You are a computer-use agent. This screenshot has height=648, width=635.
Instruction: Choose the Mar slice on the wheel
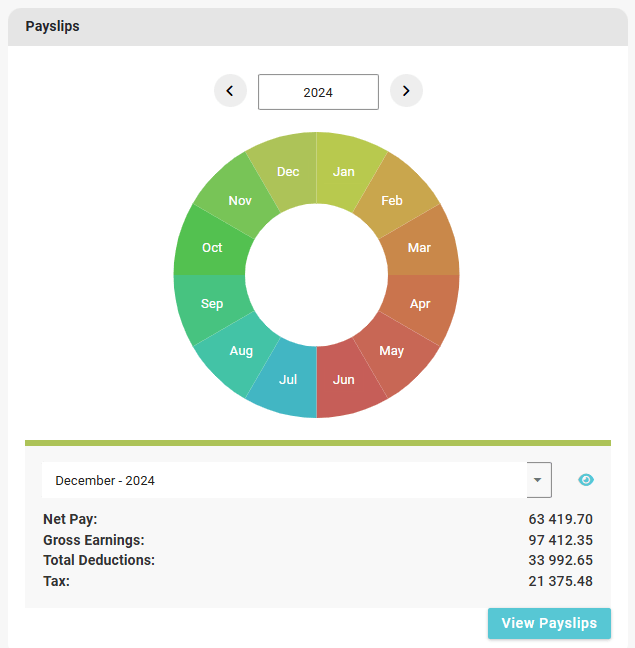tap(420, 247)
